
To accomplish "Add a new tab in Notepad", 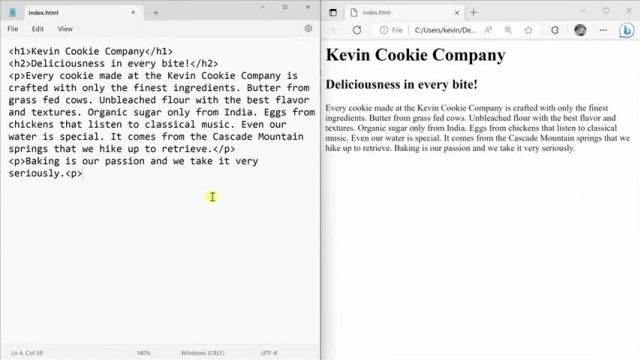I will click(x=156, y=13).
